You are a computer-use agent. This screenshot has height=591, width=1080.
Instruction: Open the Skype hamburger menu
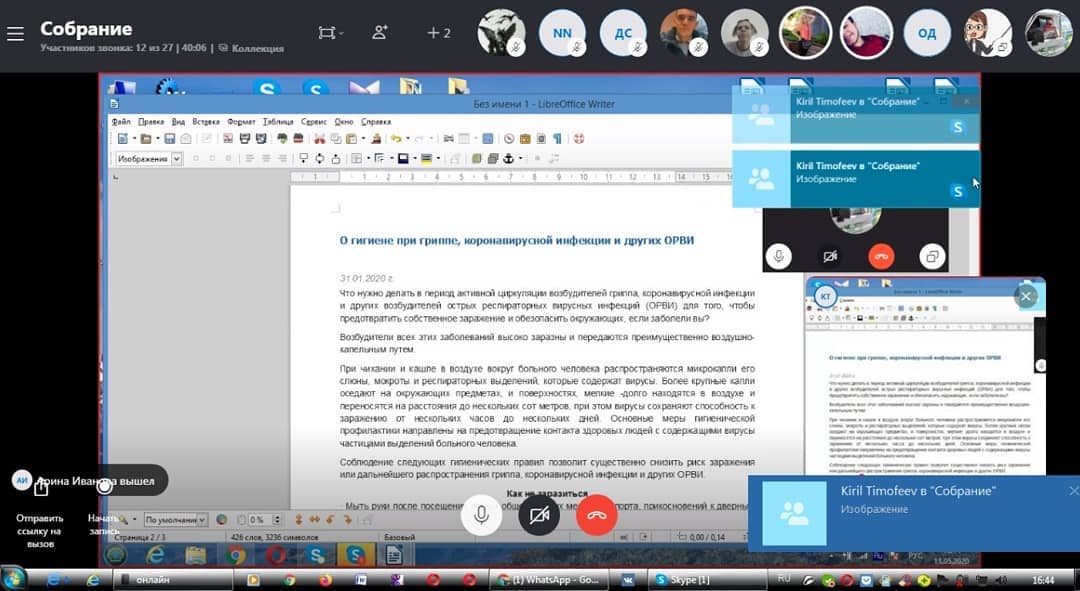click(15, 33)
